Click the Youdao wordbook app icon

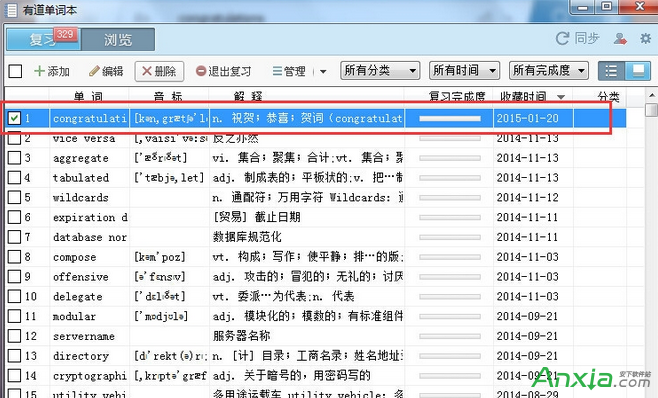(x=11, y=10)
